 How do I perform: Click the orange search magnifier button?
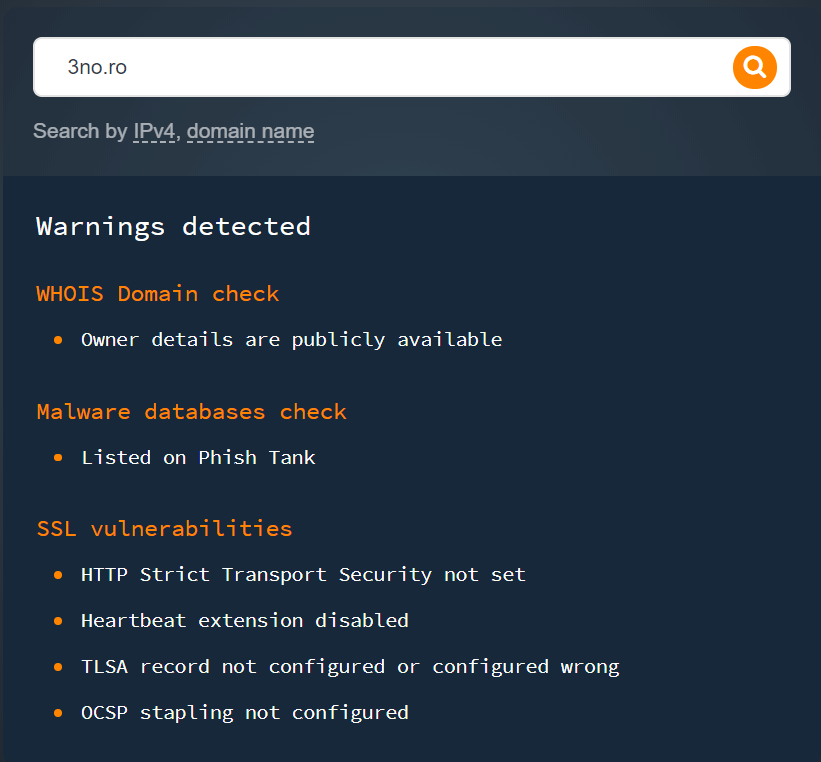755,68
